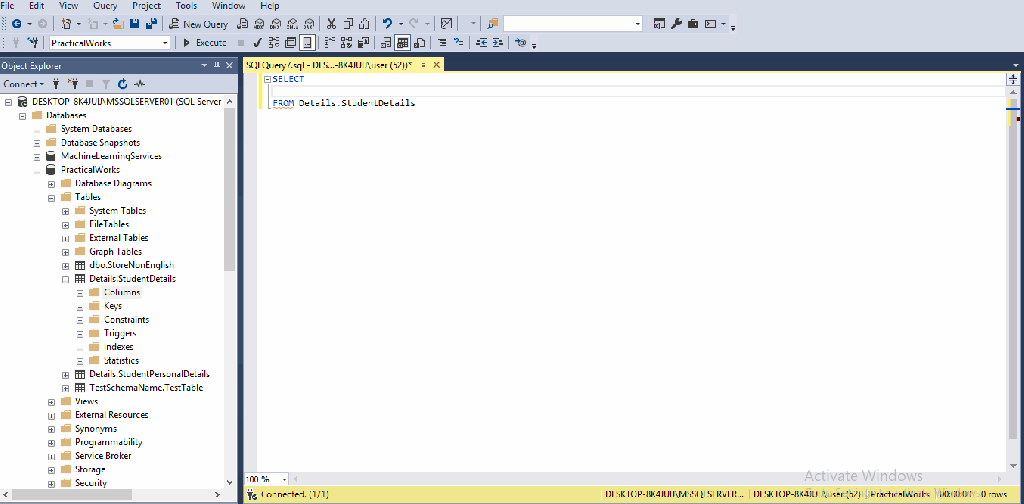Toggle Results to Grid option
Image resolution: width=1024 pixels, height=504 pixels.
pos(402,43)
